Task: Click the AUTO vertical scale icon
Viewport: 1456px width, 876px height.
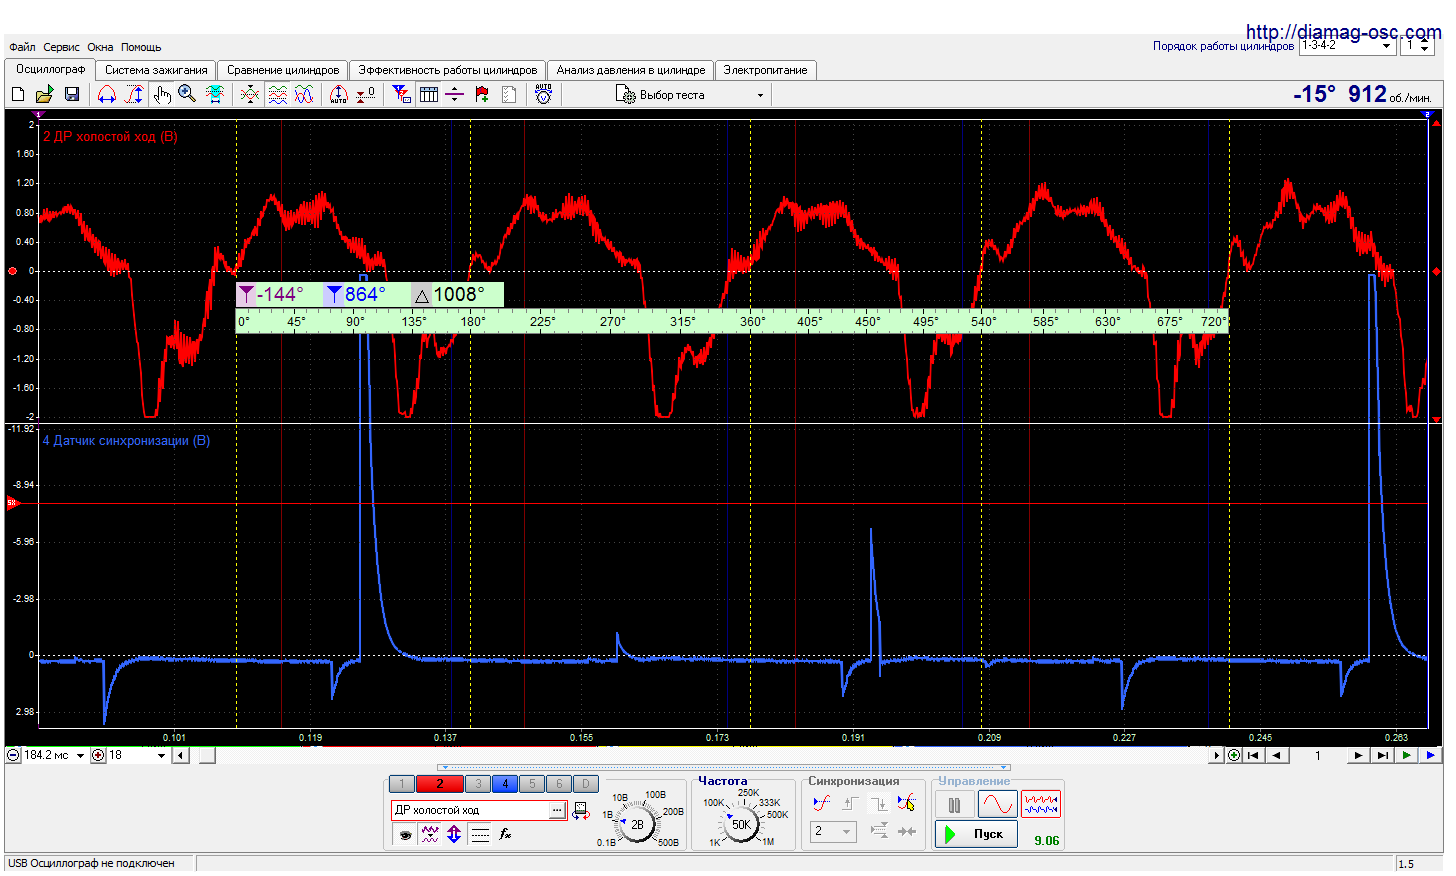Action: (x=339, y=94)
